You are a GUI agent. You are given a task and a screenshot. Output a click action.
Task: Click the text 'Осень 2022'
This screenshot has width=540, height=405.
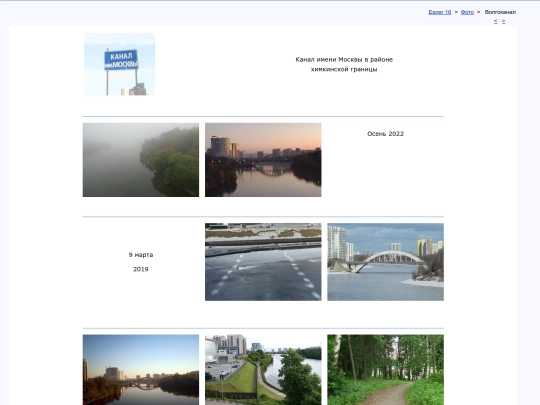[x=385, y=134]
